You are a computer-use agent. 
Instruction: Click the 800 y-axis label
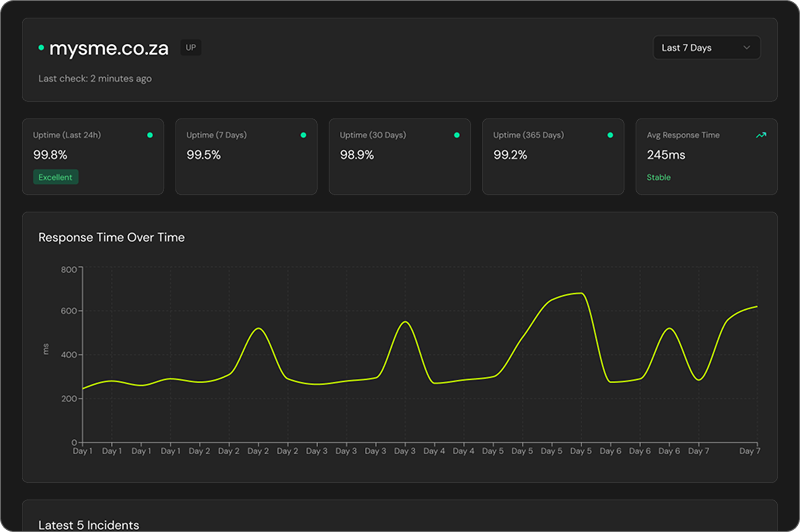(69, 270)
